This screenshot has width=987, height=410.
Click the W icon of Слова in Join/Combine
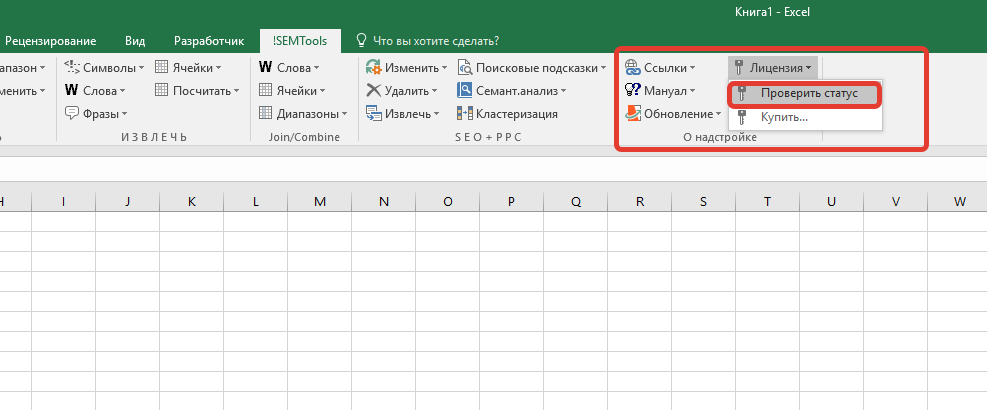[266, 67]
